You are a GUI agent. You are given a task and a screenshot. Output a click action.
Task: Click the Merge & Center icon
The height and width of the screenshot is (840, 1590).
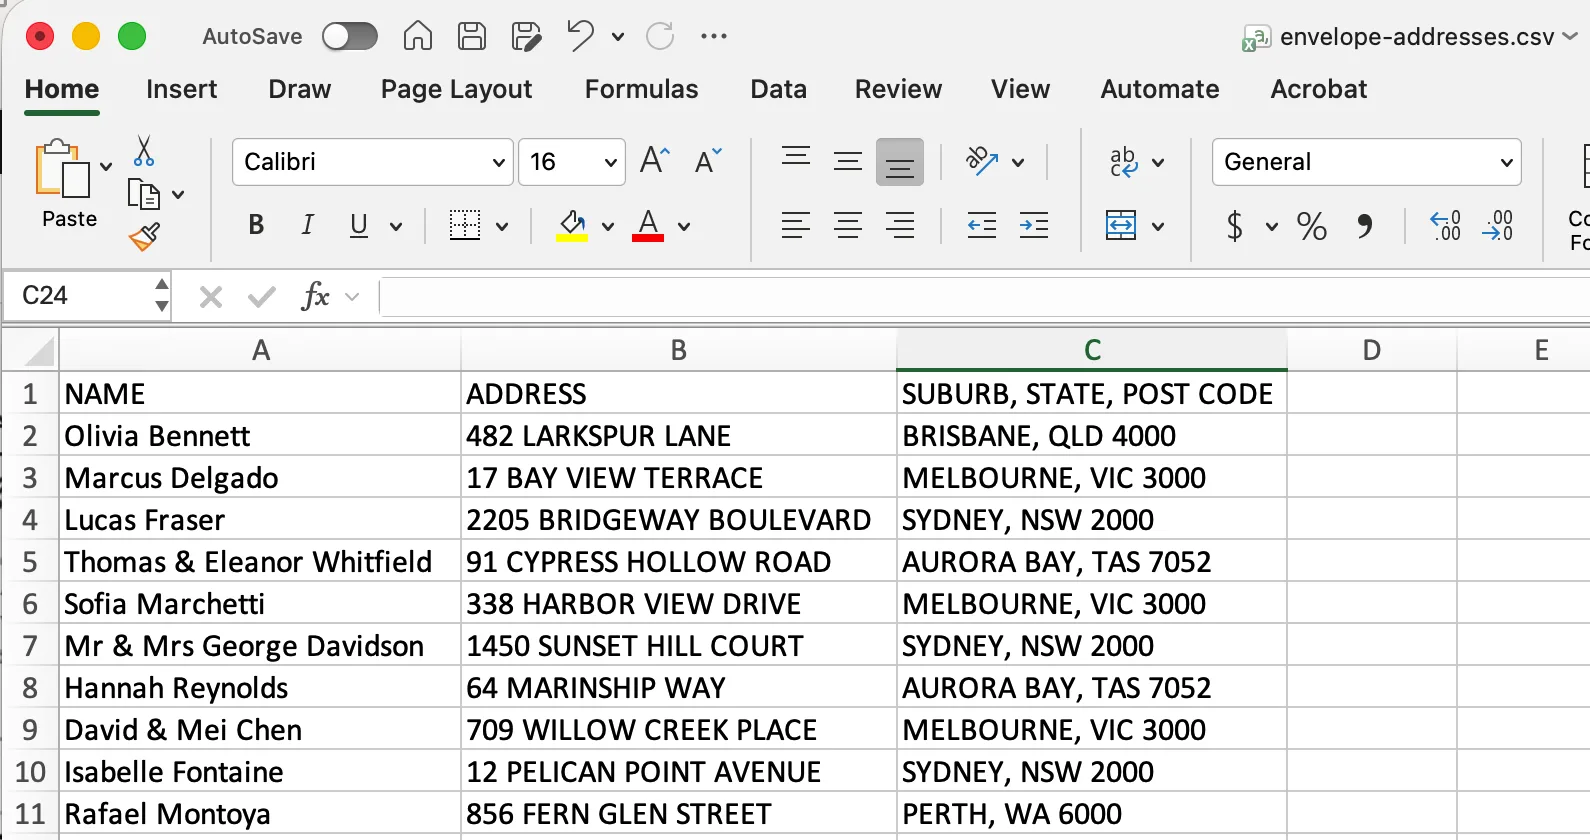(x=1121, y=225)
